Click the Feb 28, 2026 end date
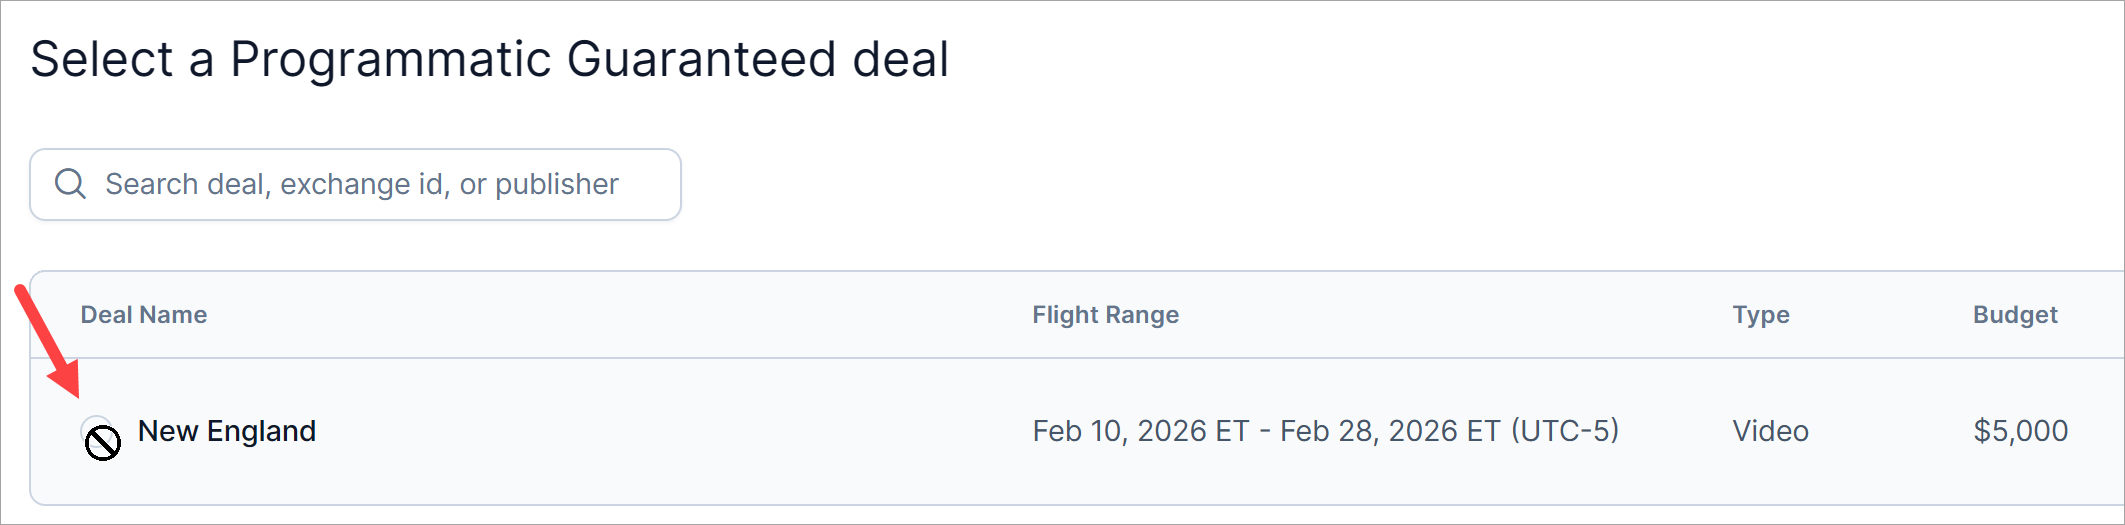The height and width of the screenshot is (525, 2125). pos(1388,431)
